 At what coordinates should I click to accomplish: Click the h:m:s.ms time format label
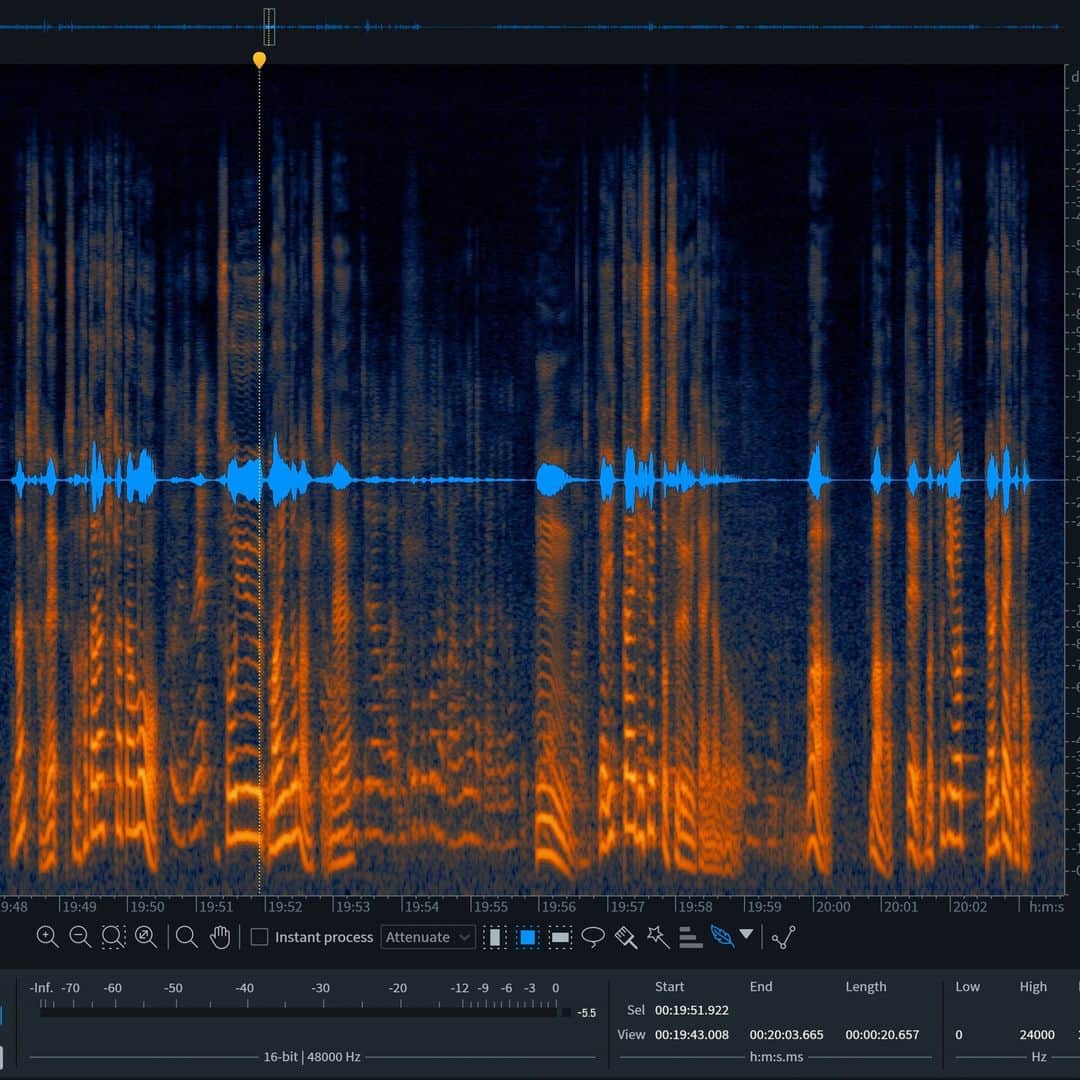pos(776,1057)
